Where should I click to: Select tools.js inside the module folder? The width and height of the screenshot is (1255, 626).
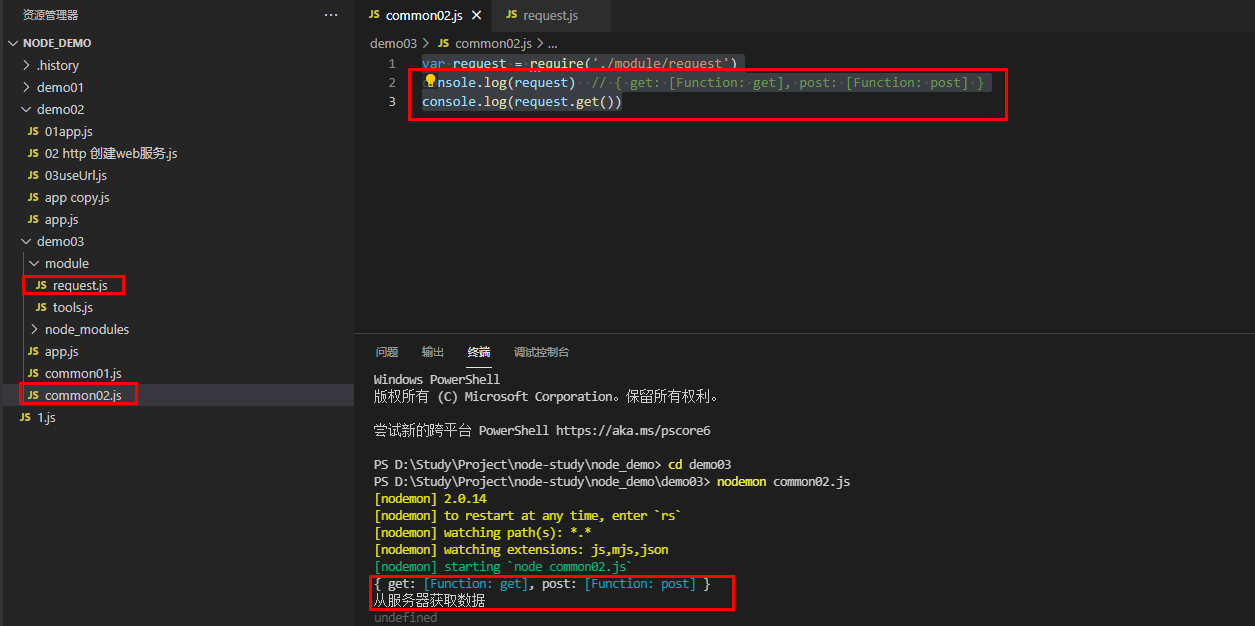72,307
